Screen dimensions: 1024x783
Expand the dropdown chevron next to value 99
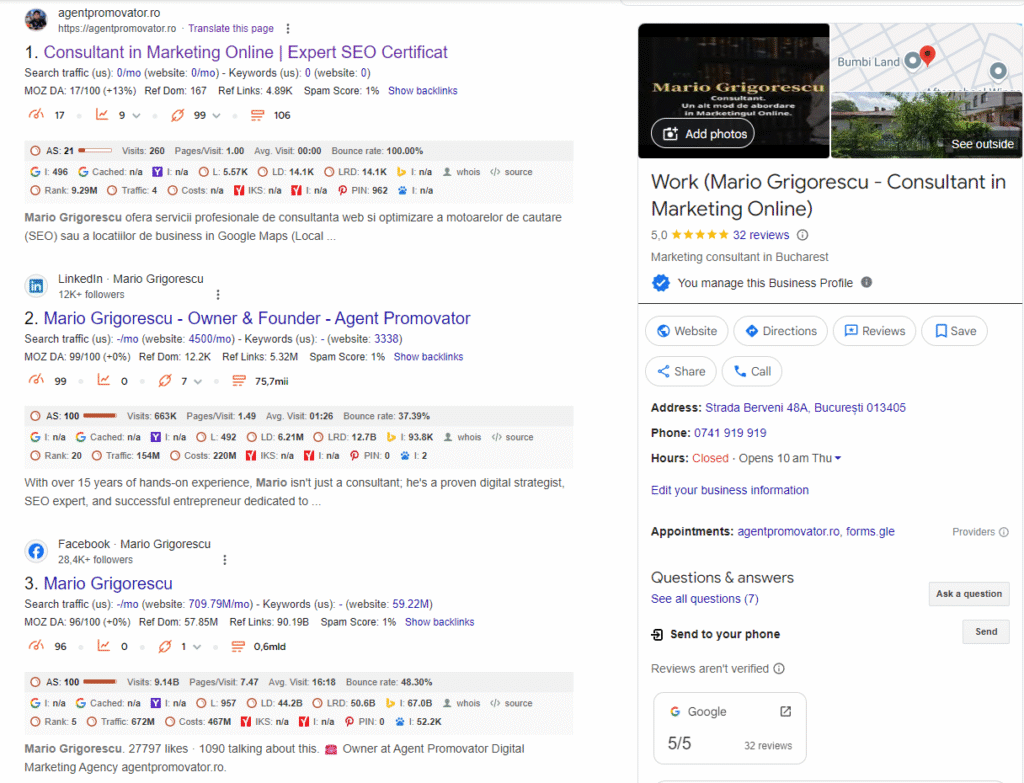click(x=216, y=116)
